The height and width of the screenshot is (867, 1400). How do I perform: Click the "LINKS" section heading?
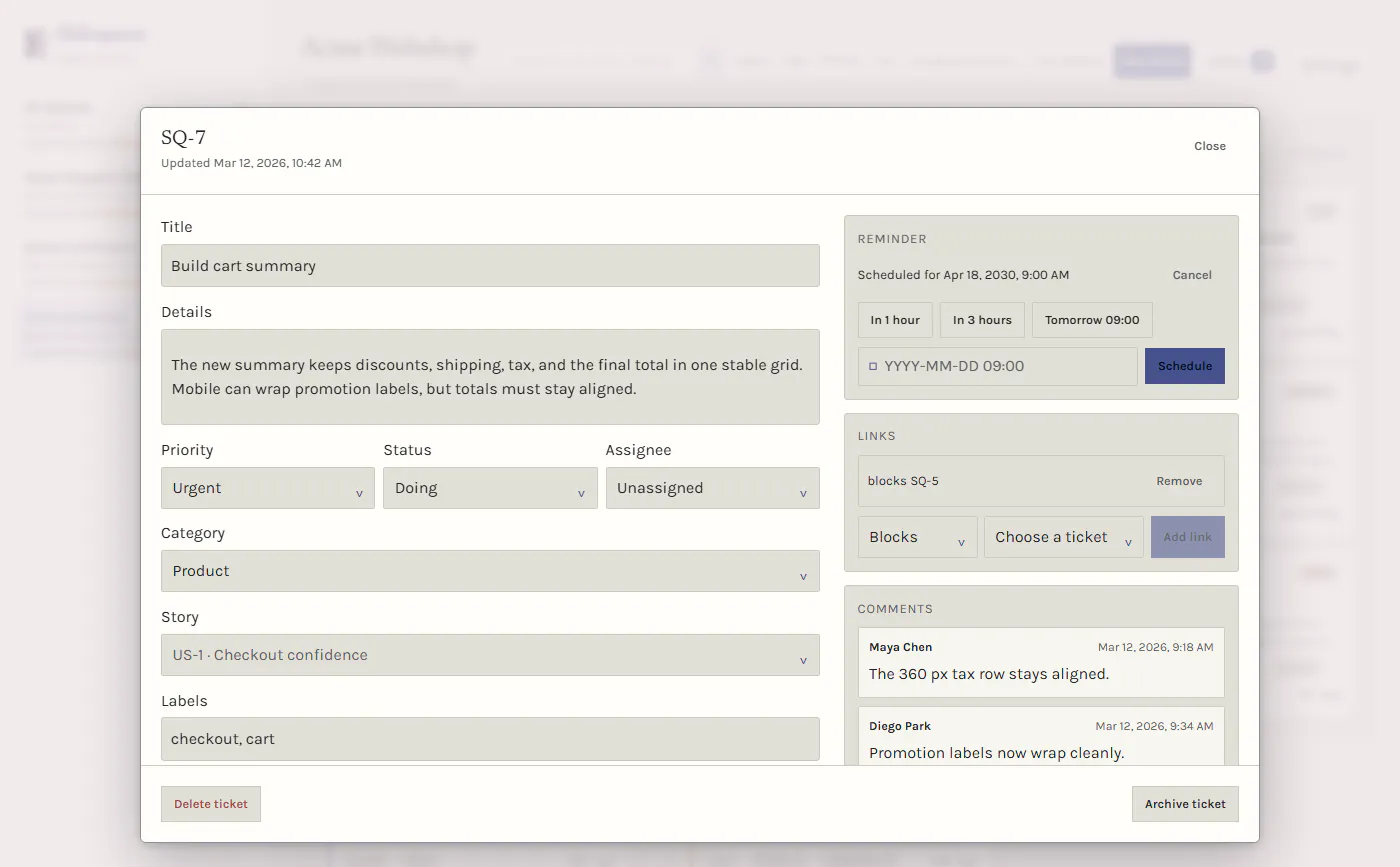tap(877, 437)
